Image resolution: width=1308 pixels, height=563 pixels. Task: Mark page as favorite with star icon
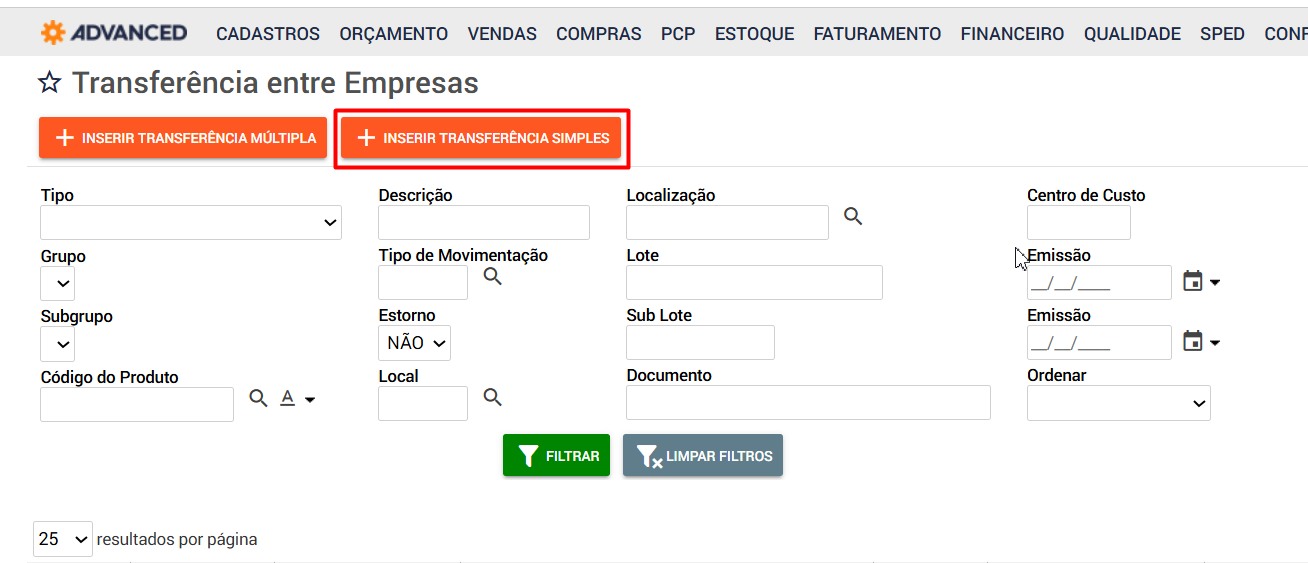(49, 83)
